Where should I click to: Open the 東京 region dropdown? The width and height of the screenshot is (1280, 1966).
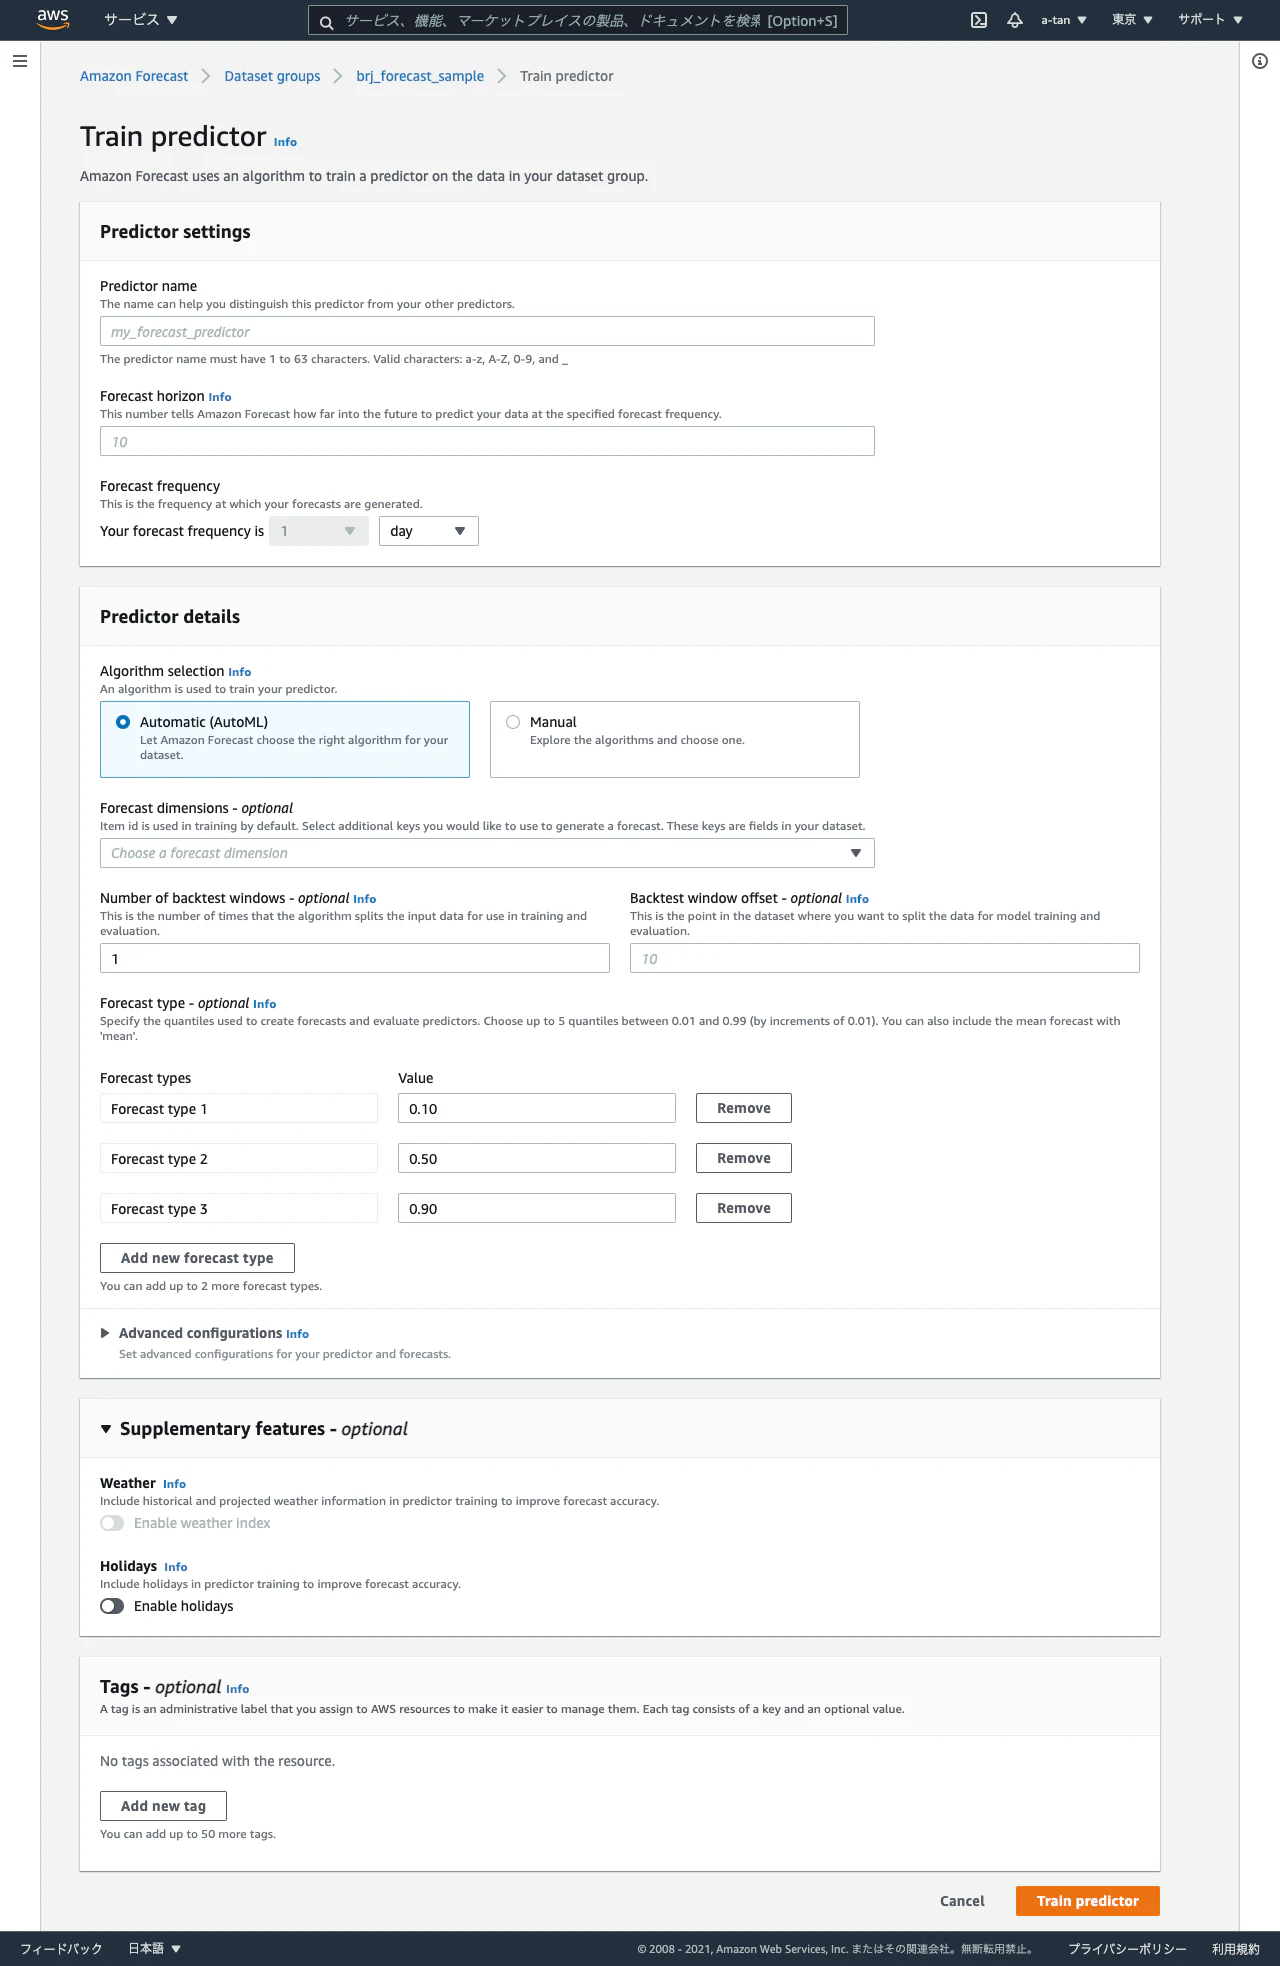(x=1132, y=20)
